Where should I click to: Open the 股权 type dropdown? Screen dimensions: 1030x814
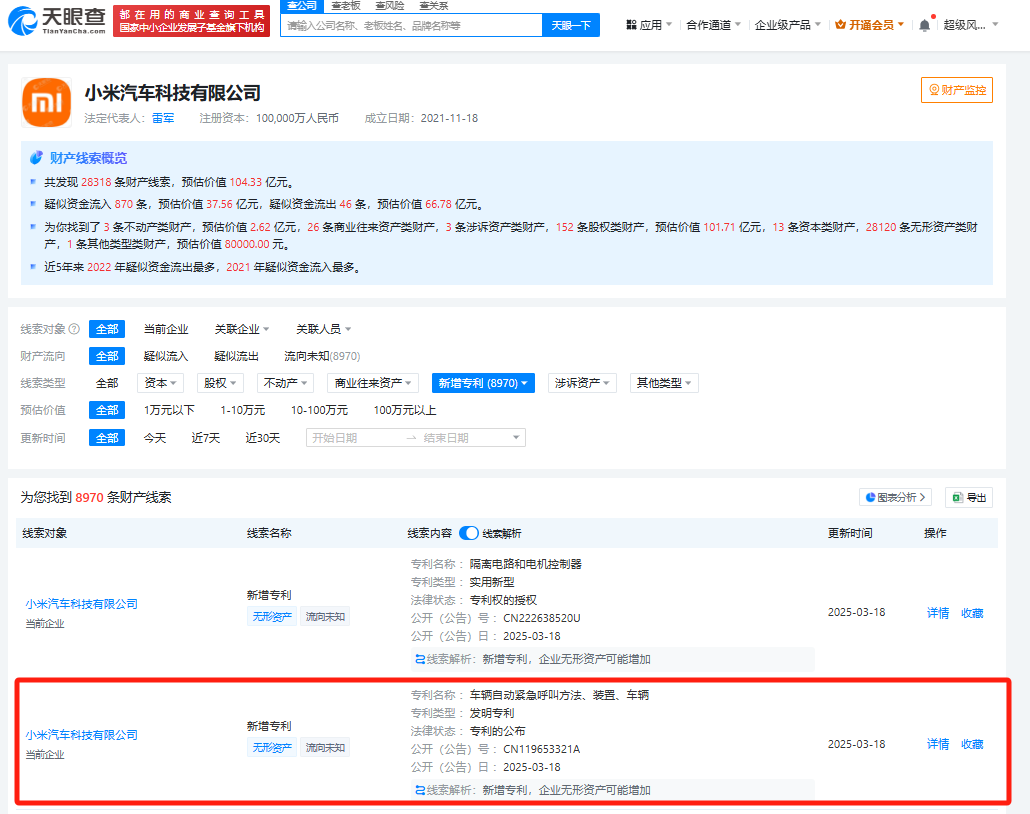click(x=220, y=383)
